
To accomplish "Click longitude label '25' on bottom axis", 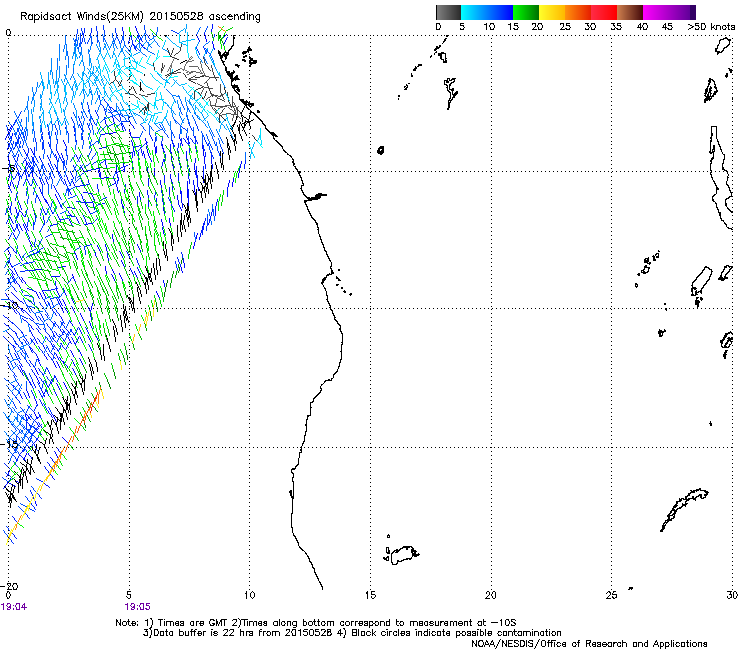I will [x=611, y=595].
